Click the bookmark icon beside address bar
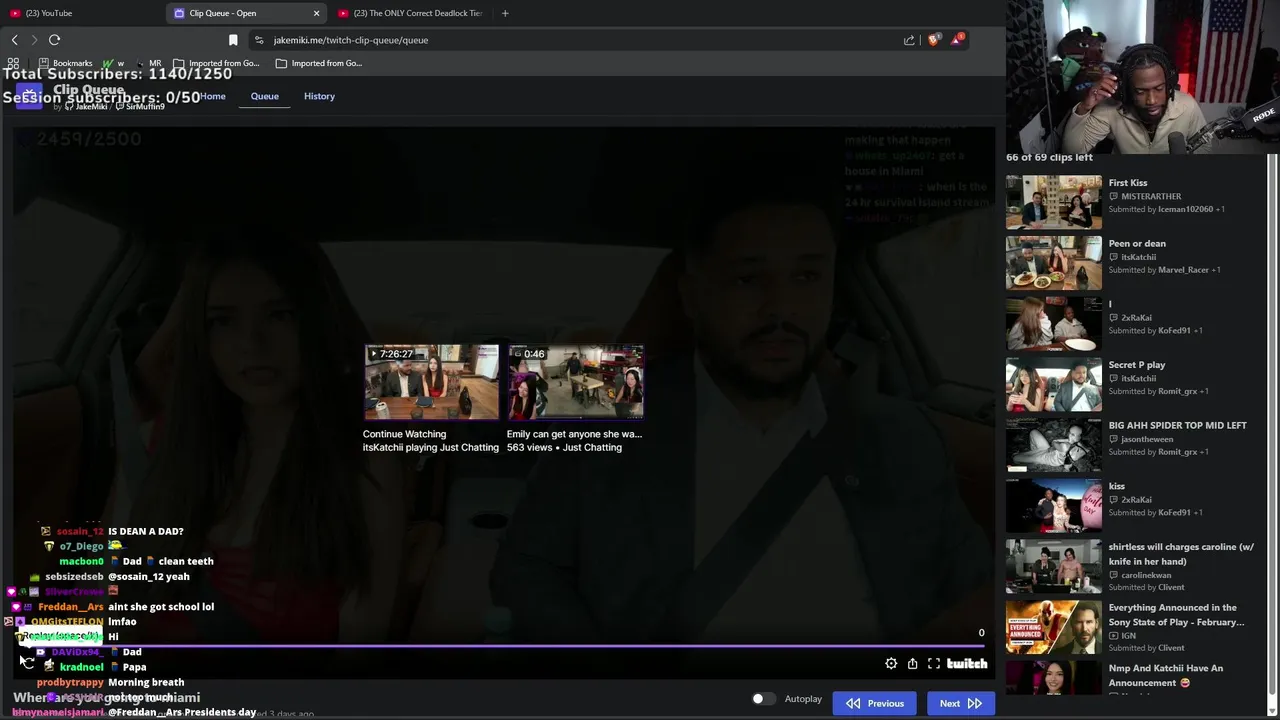 233,40
